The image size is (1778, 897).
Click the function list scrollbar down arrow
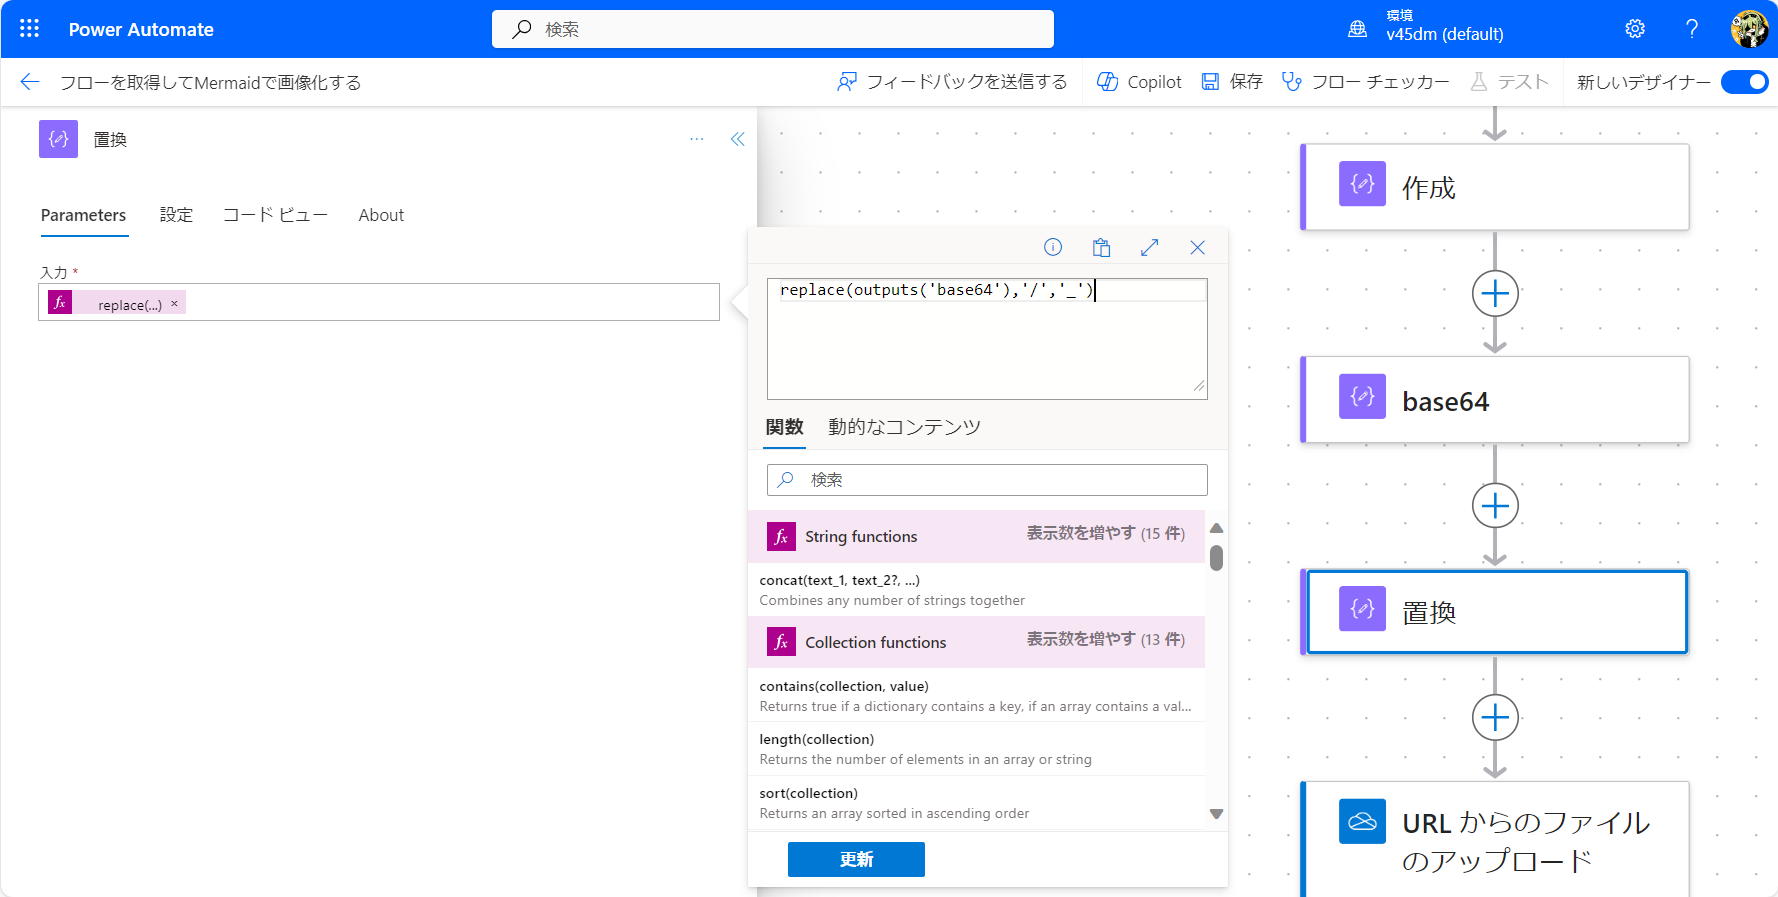[1217, 814]
